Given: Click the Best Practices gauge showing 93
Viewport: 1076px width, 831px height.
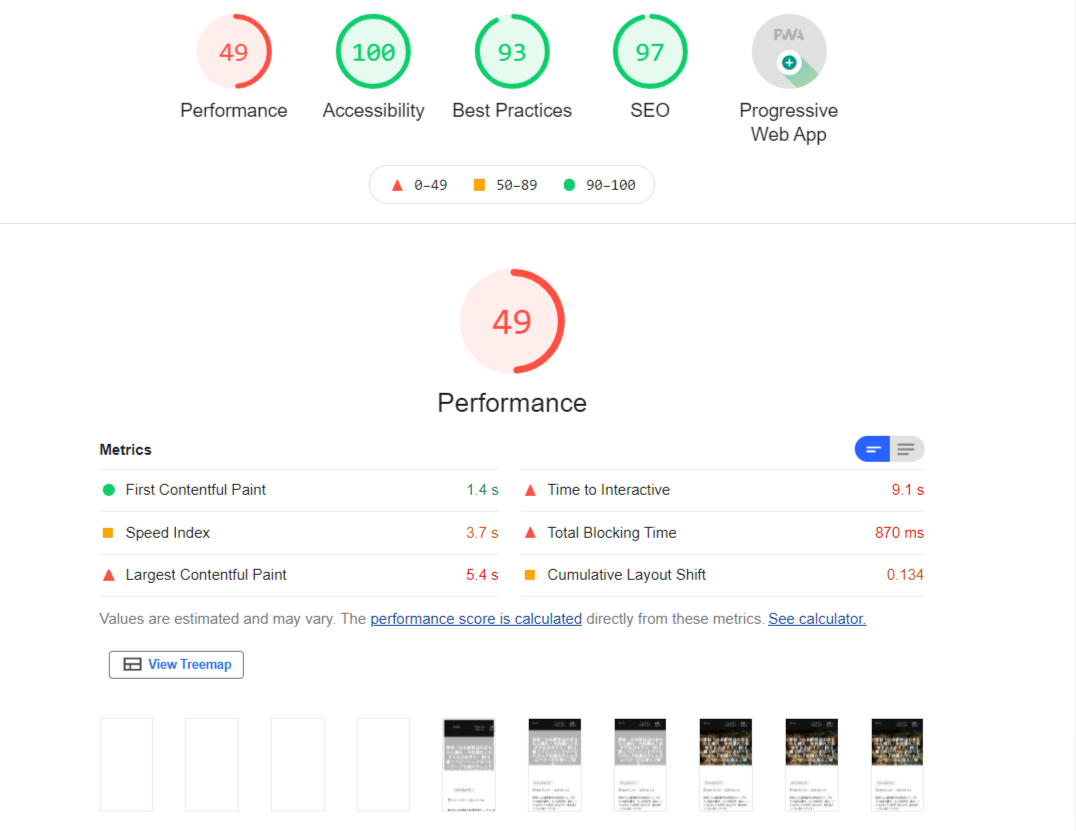Looking at the screenshot, I should (512, 52).
